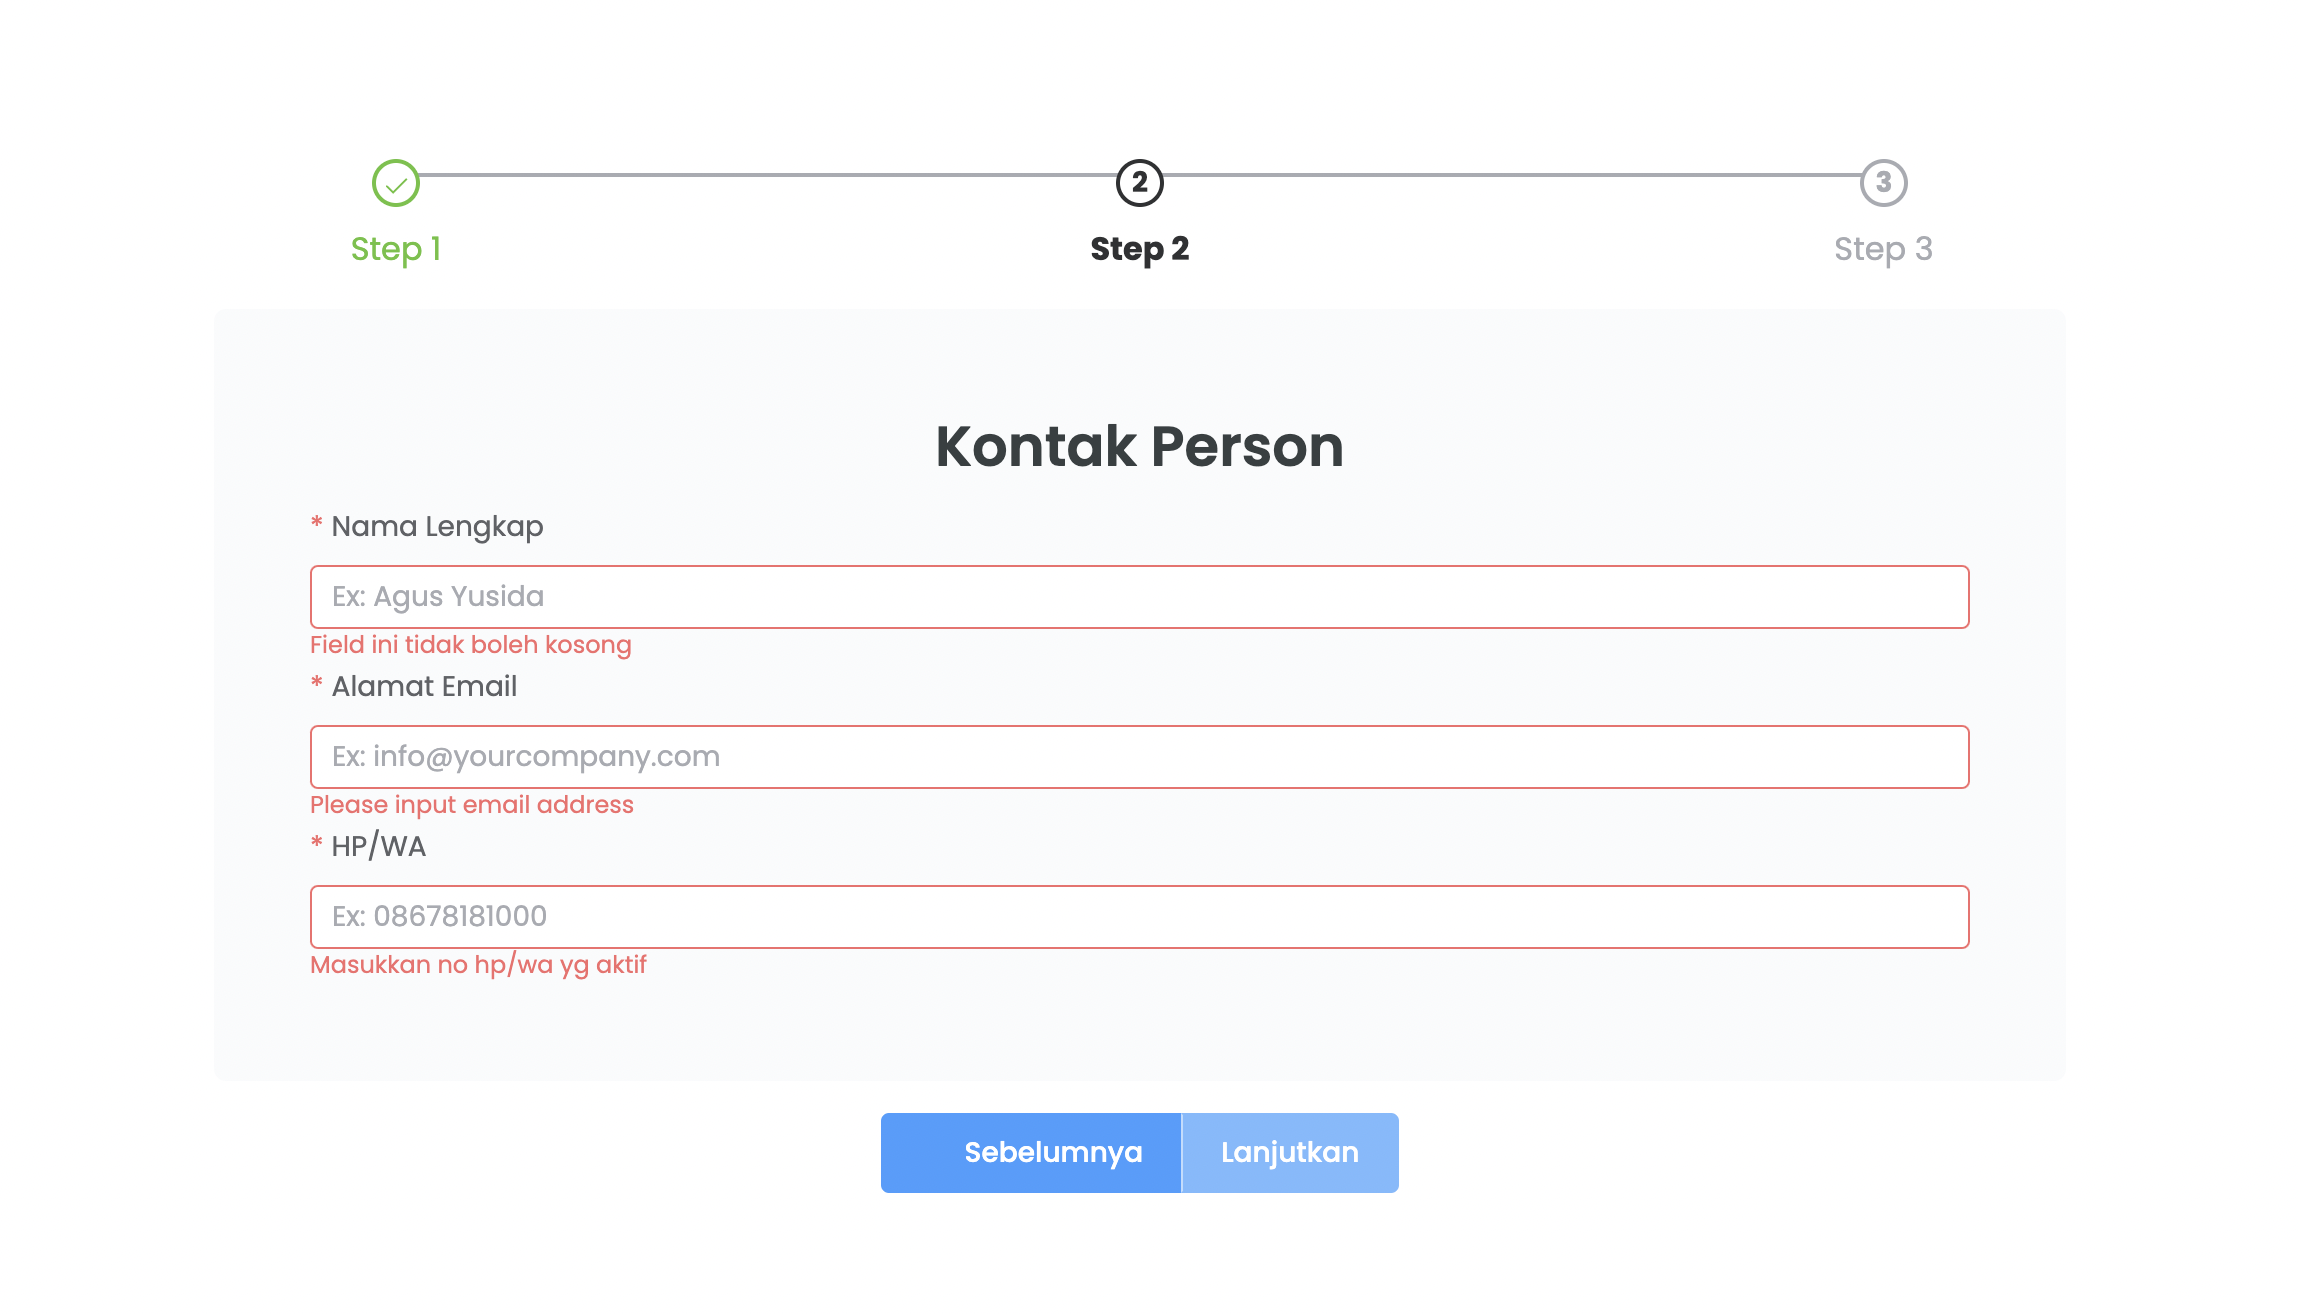Screen dimensions: 2298x1314
Task: Click the Kontak Person heading
Action: tap(1140, 446)
